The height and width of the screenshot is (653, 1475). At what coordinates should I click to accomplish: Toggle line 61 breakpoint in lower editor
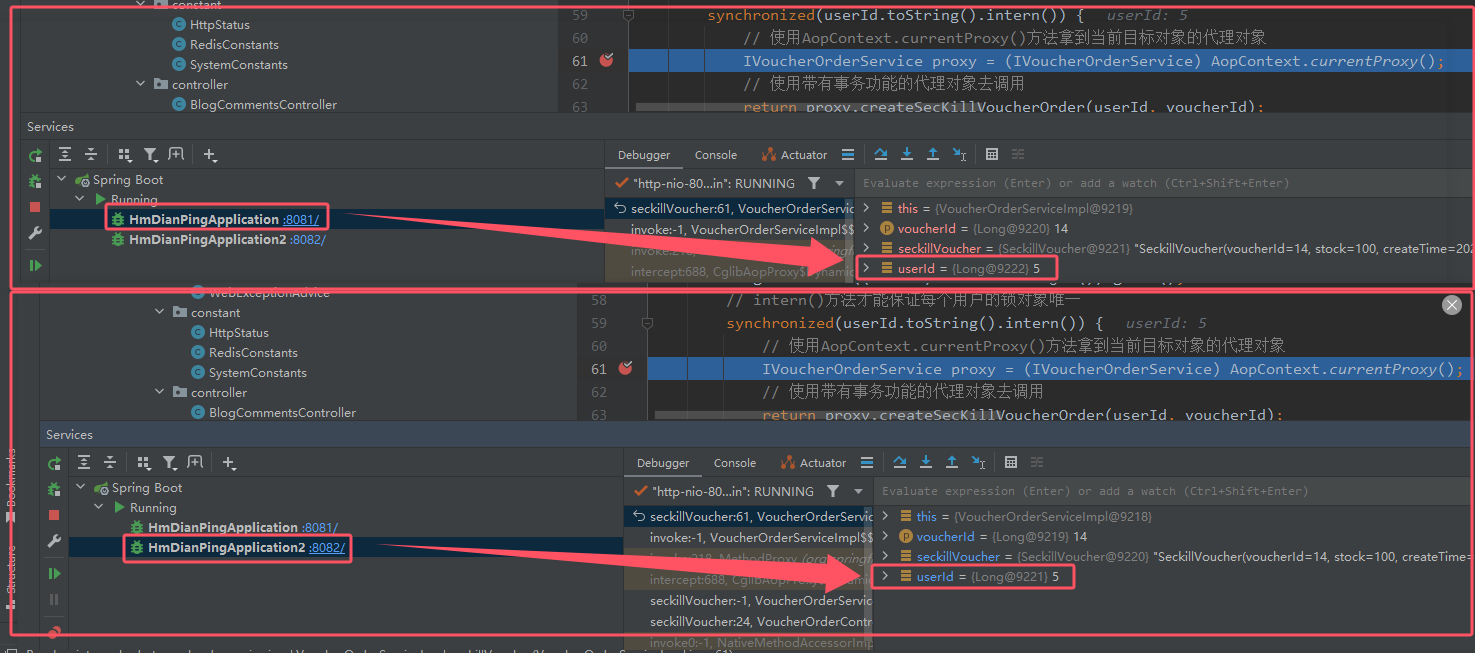pos(625,369)
